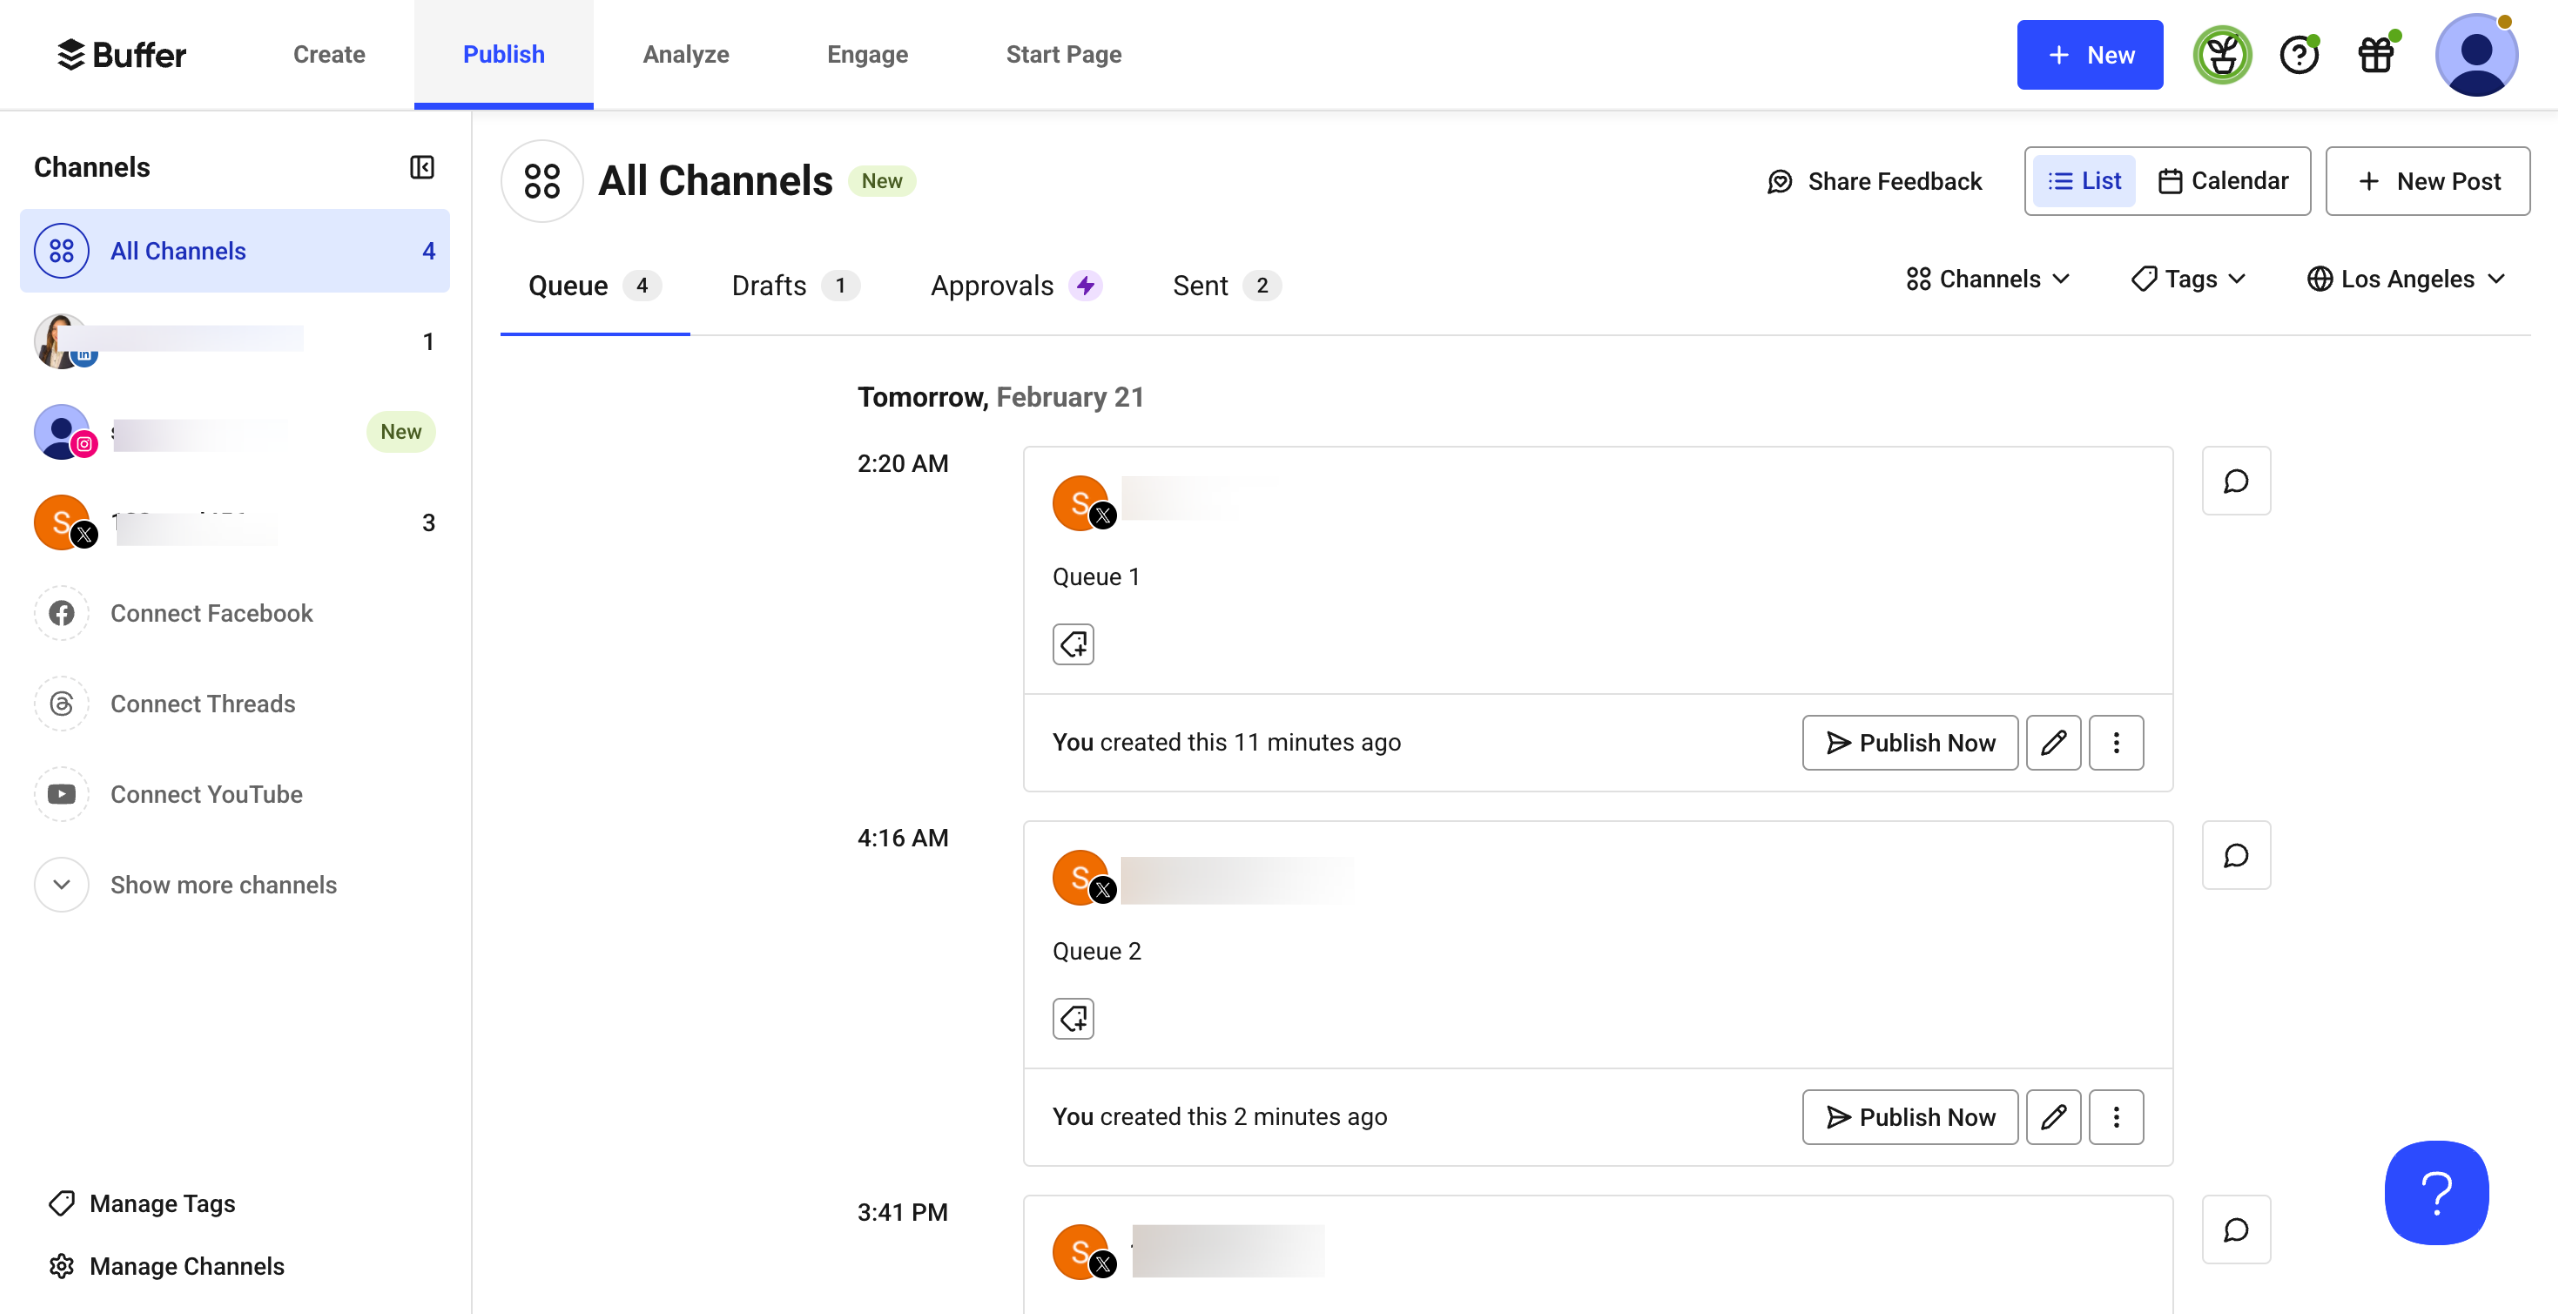Click the help question mark icon in header
Image resolution: width=2558 pixels, height=1314 pixels.
tap(2298, 55)
